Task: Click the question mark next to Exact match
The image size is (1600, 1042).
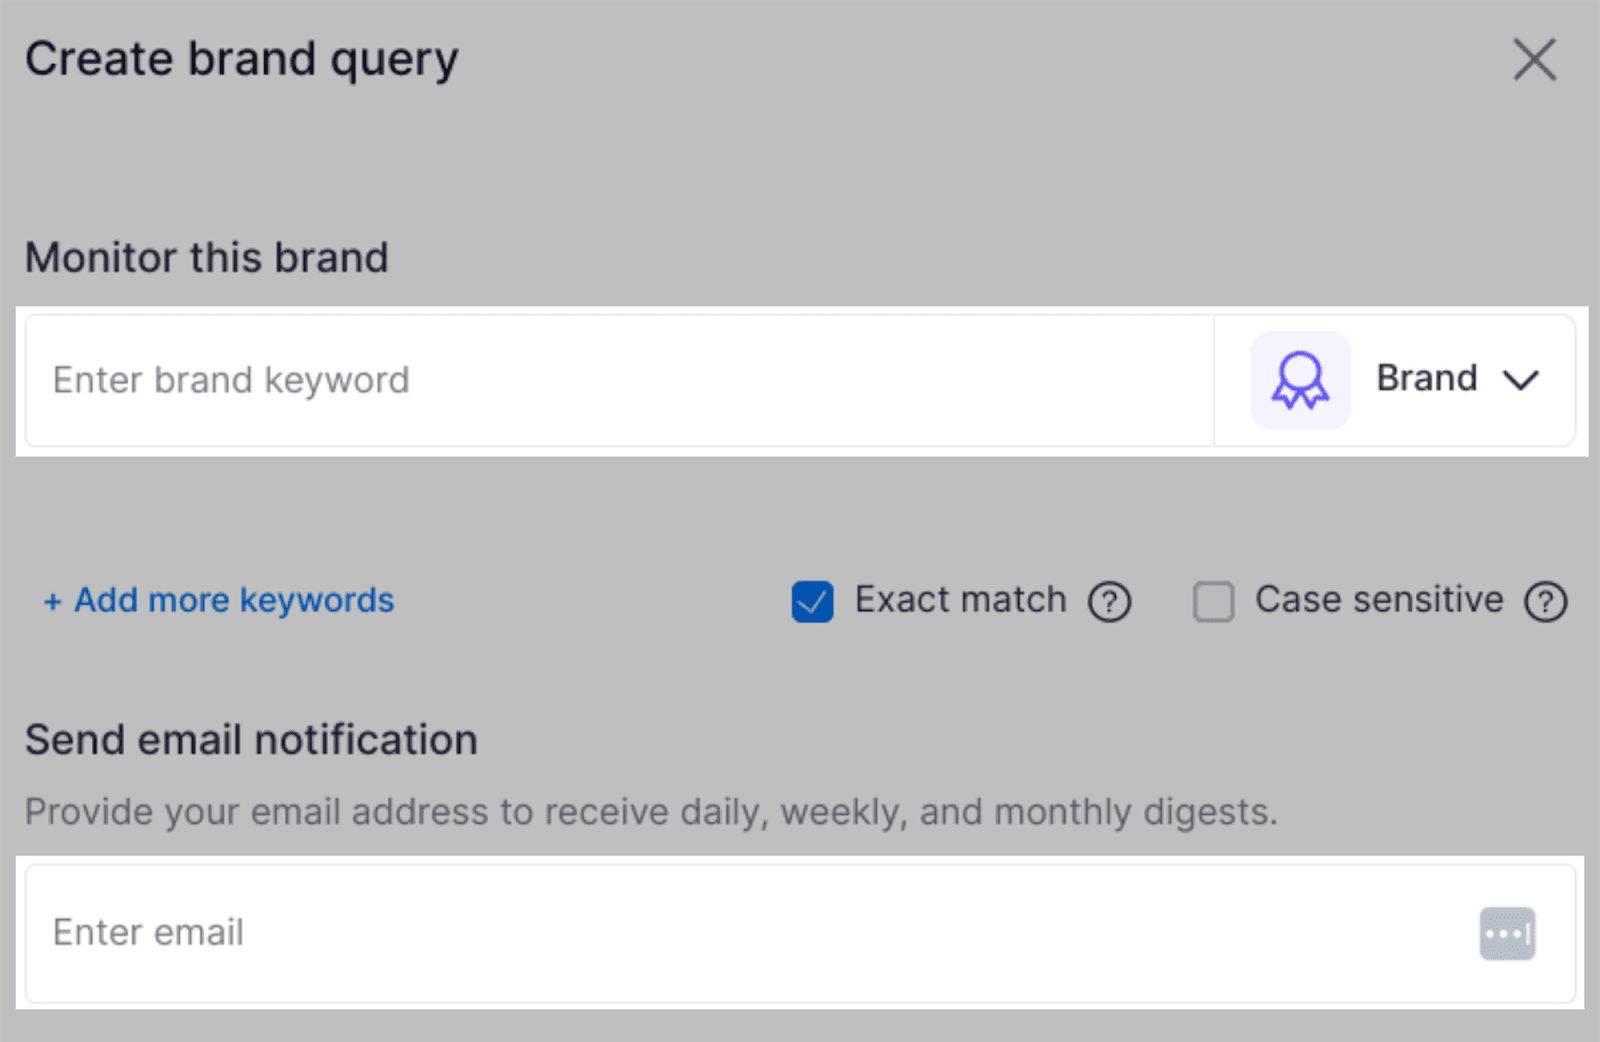Action: pyautogui.click(x=1109, y=601)
